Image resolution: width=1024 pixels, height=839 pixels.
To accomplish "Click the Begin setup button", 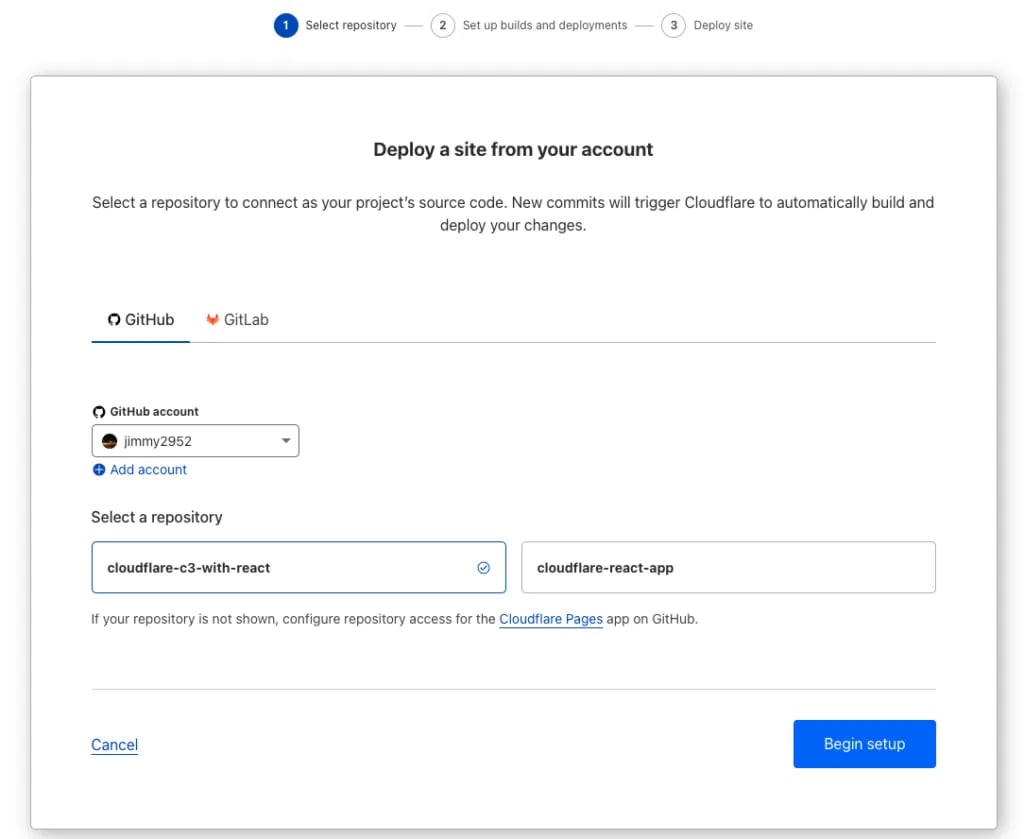I will 864,743.
